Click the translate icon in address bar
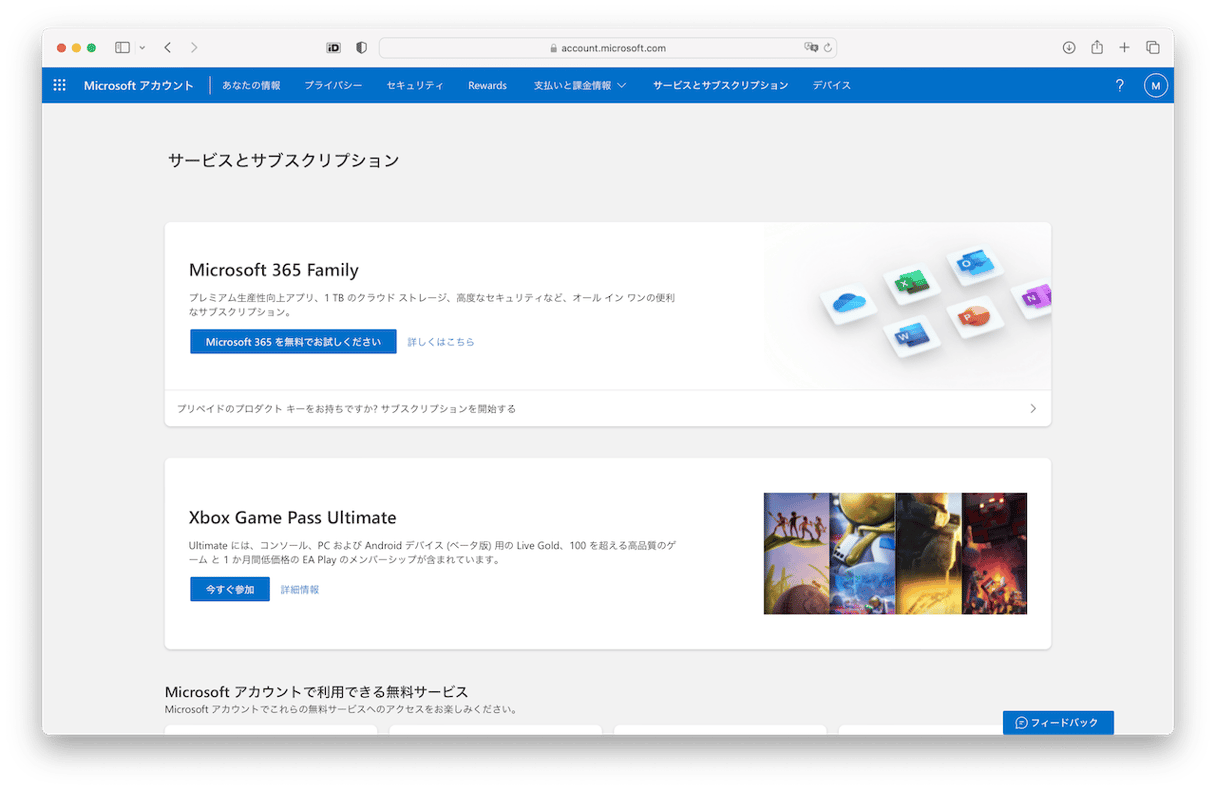This screenshot has height=790, width=1216. point(811,47)
